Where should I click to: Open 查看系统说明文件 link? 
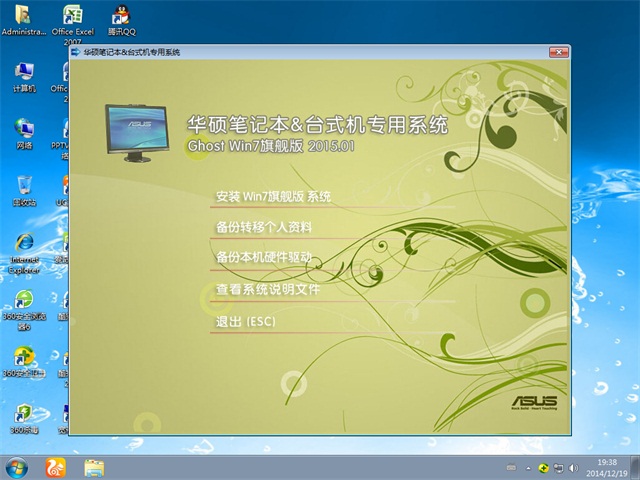click(x=267, y=289)
